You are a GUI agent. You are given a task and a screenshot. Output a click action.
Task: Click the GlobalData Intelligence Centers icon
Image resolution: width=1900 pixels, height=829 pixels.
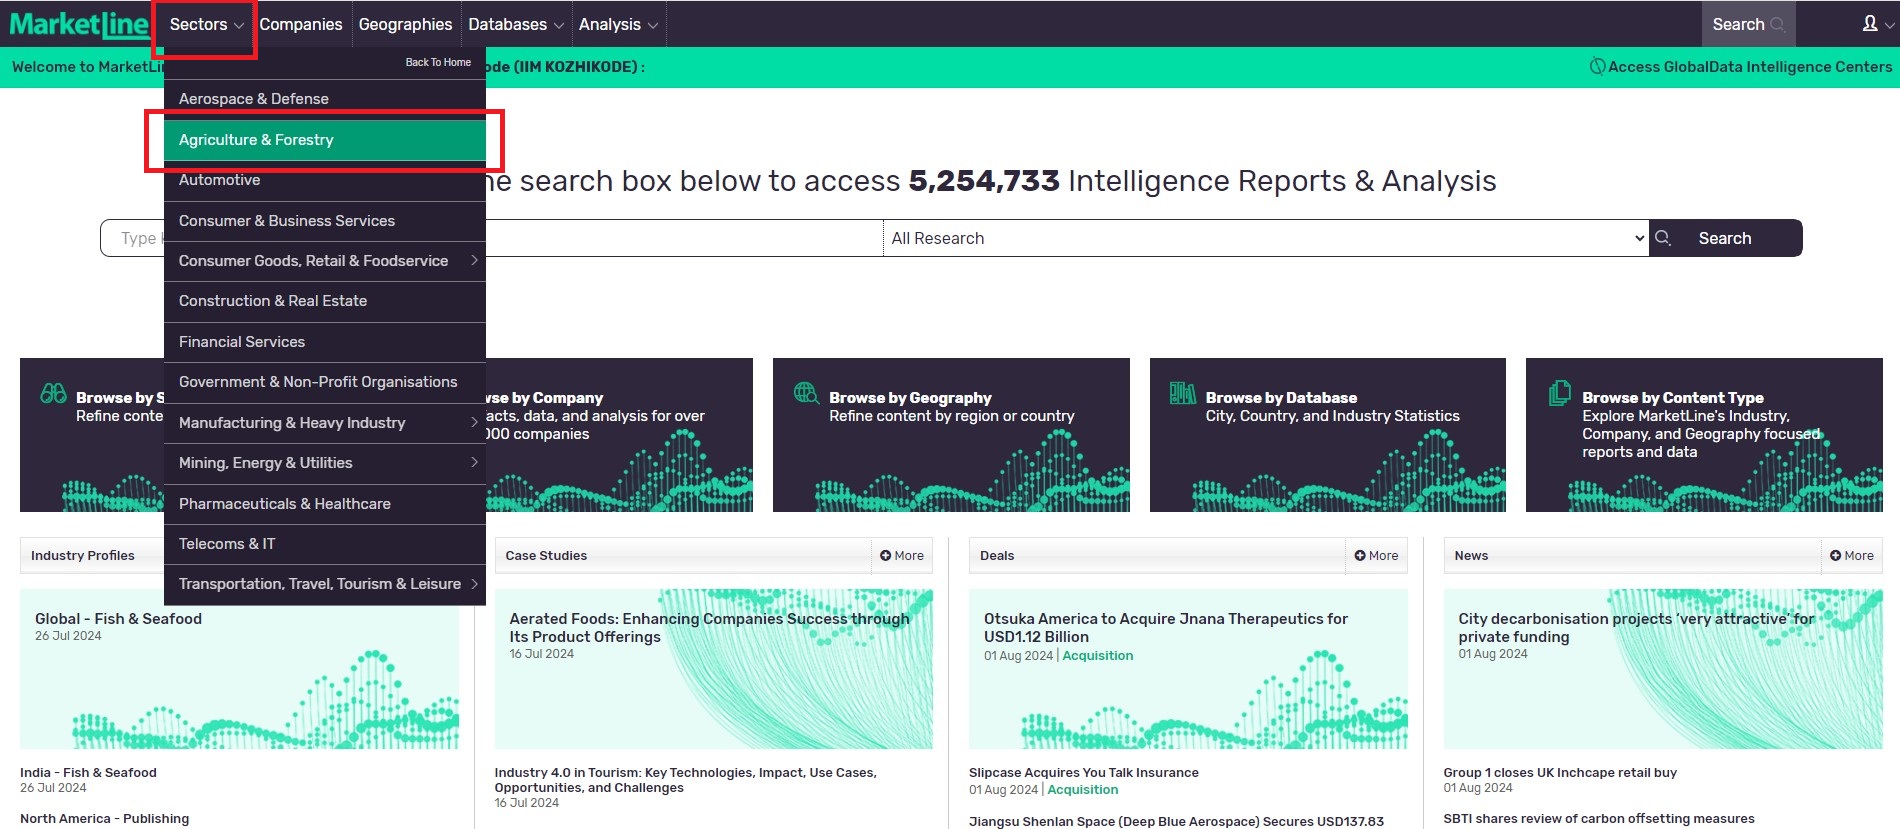pyautogui.click(x=1597, y=67)
